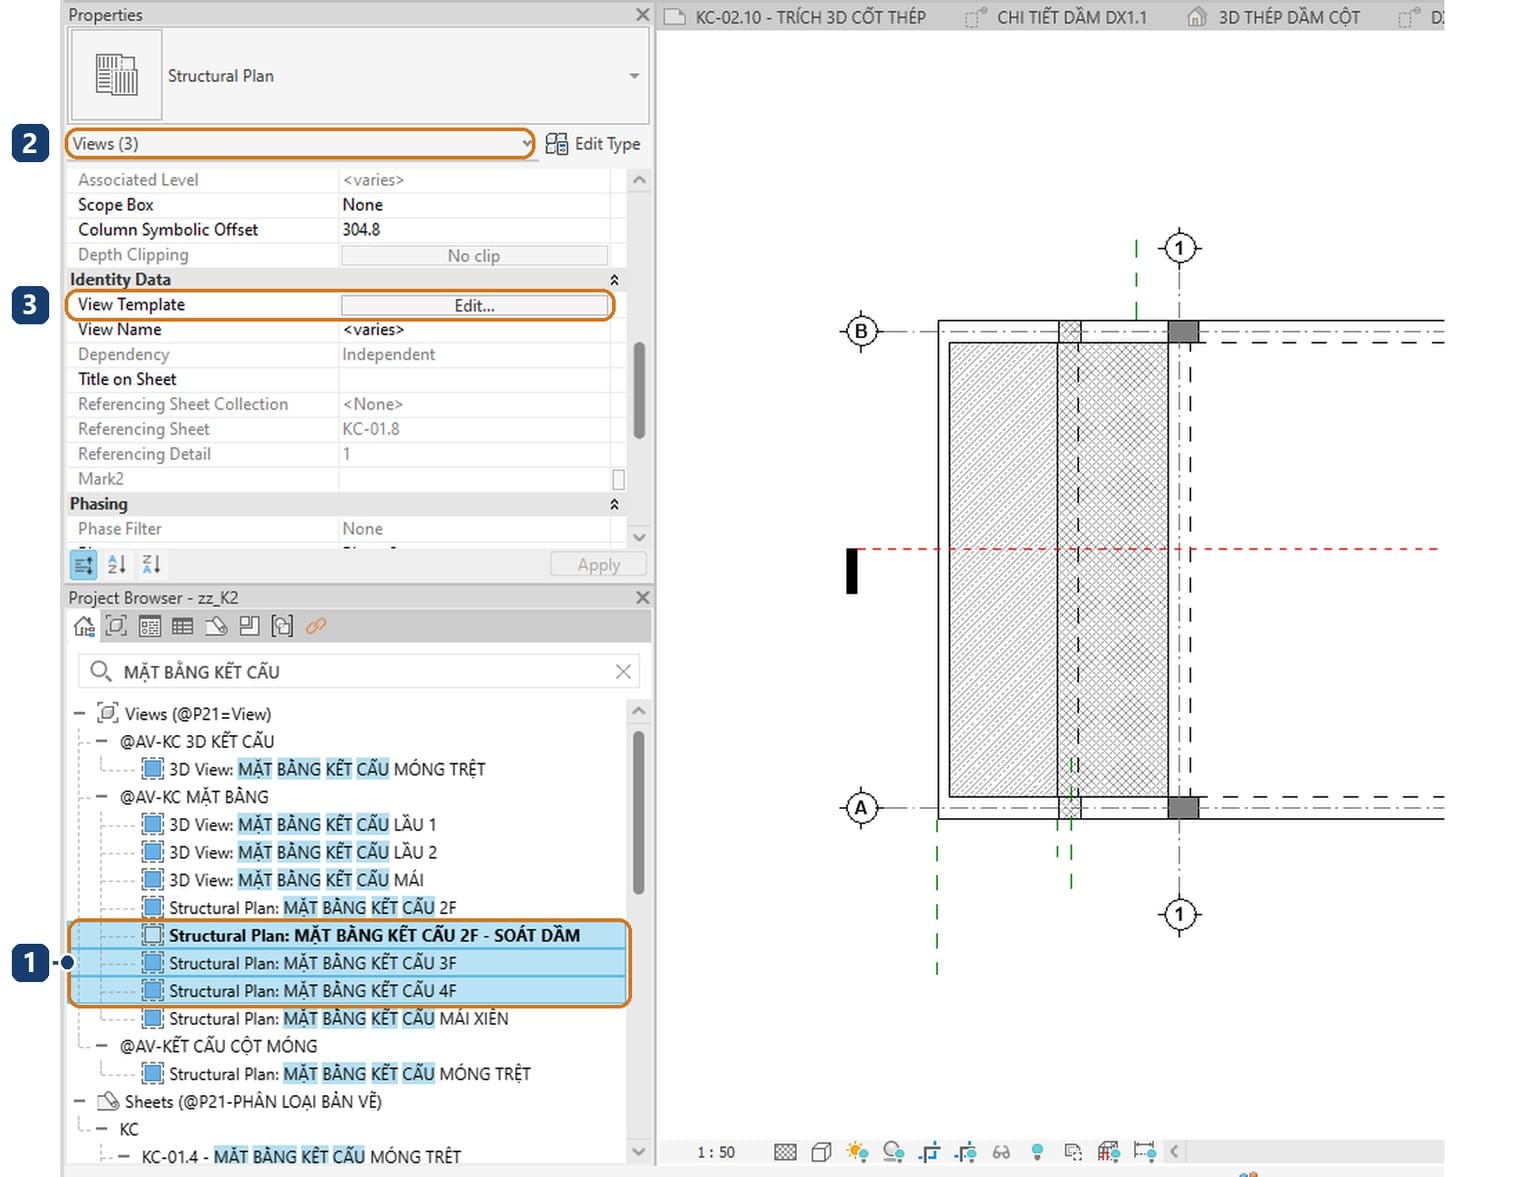Collapse the @AV-KC 3D KẾT CẤU node

coord(102,742)
